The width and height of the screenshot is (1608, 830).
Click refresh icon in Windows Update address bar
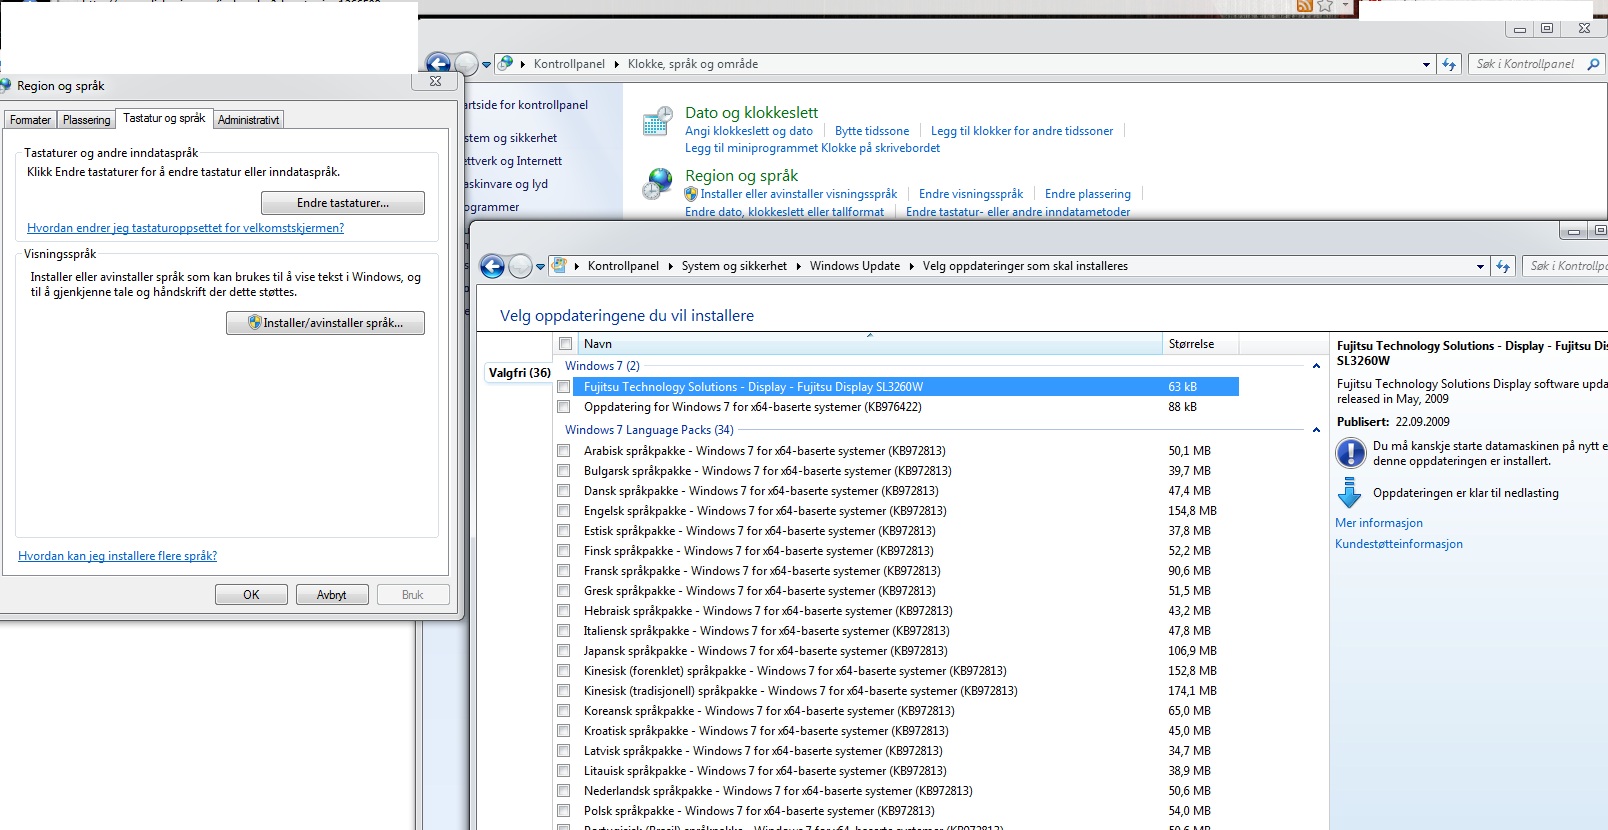coord(1502,266)
